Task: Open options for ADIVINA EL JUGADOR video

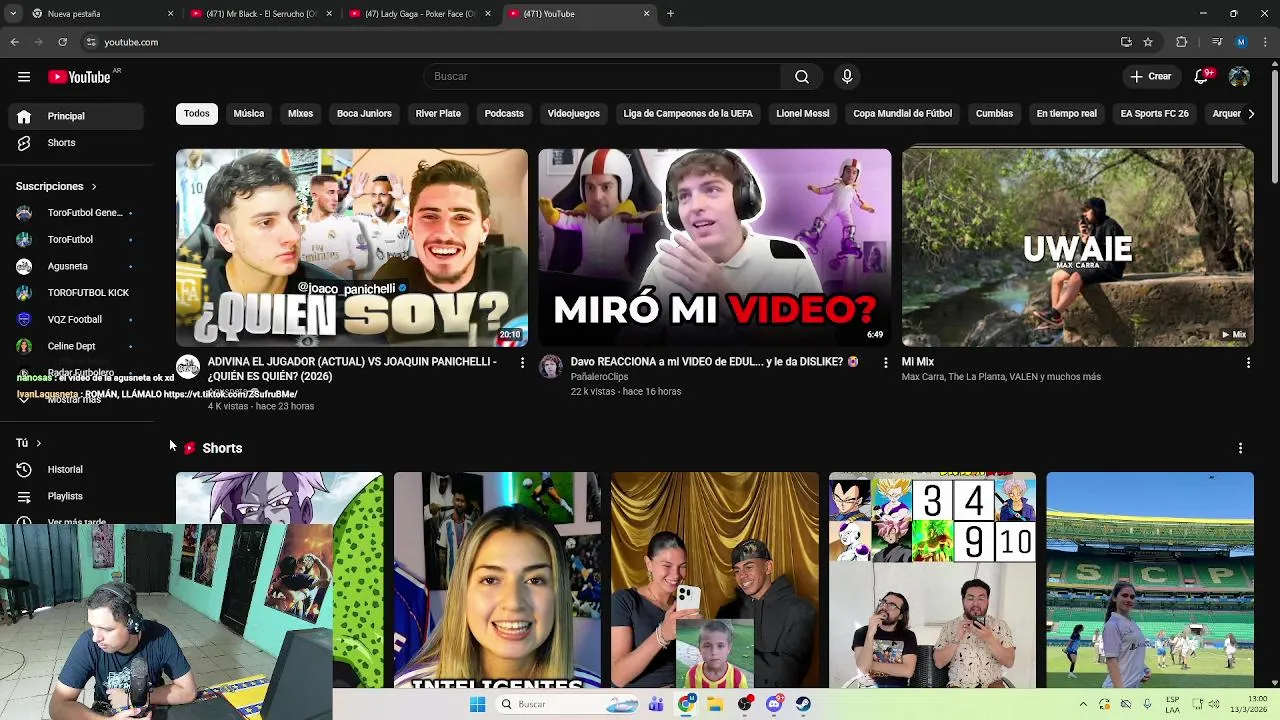Action: click(x=522, y=363)
